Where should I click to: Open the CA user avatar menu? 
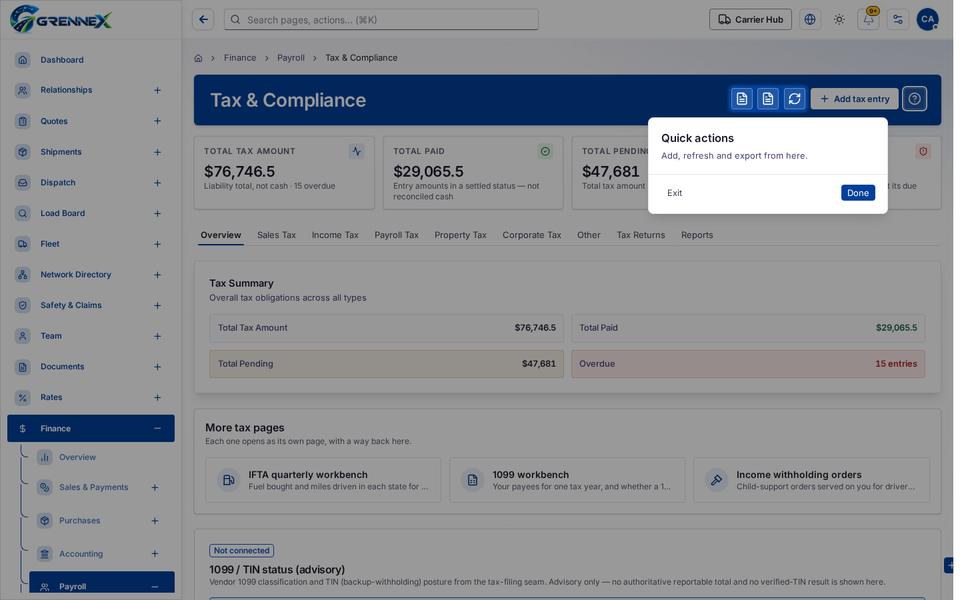click(x=928, y=20)
